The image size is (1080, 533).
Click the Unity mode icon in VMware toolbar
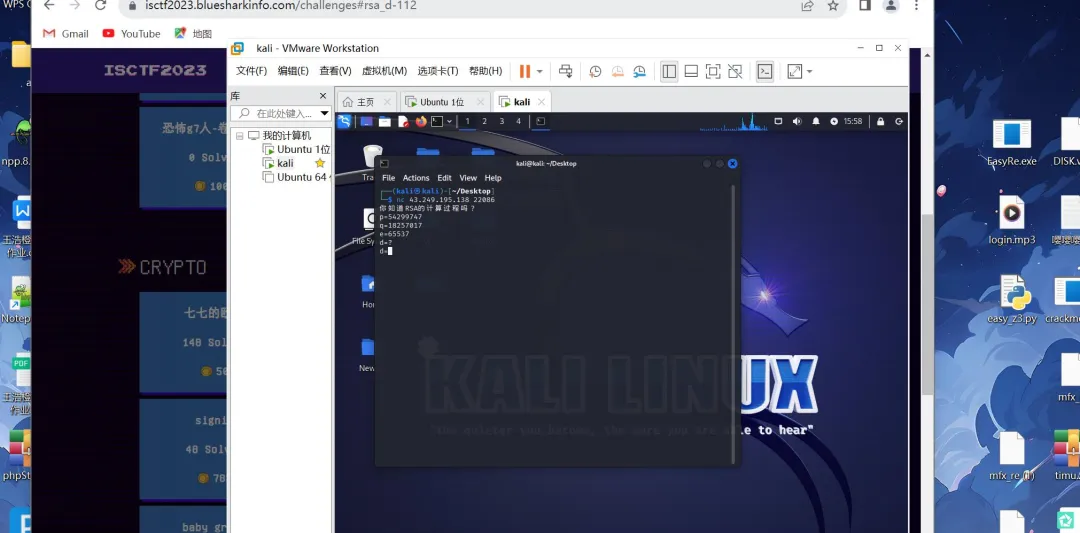coord(735,72)
